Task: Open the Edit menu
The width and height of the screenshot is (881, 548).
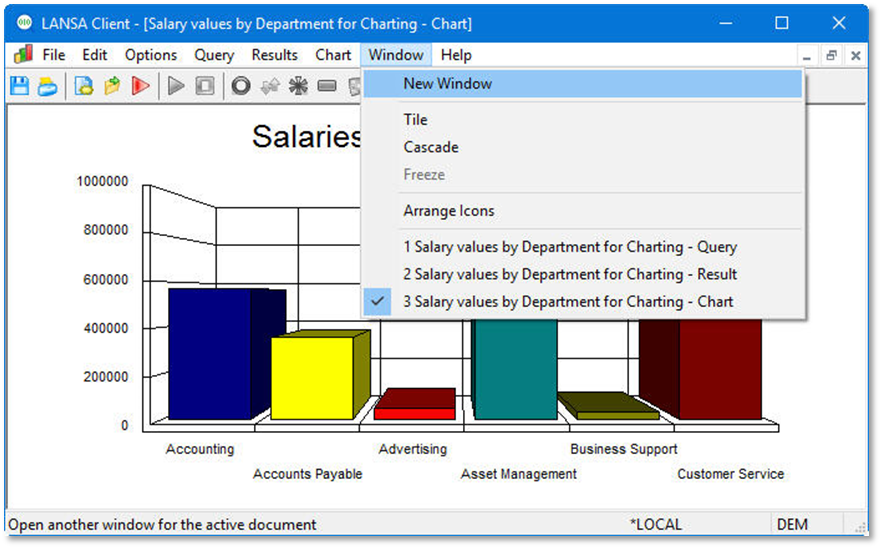Action: [94, 55]
